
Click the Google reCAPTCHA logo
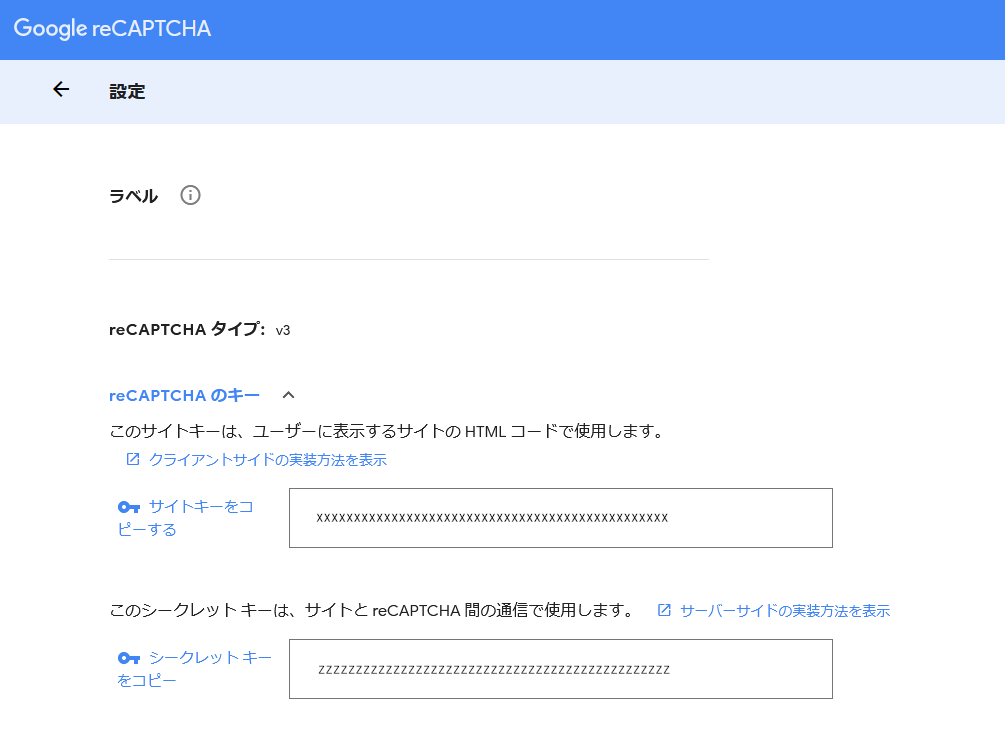pyautogui.click(x=112, y=29)
